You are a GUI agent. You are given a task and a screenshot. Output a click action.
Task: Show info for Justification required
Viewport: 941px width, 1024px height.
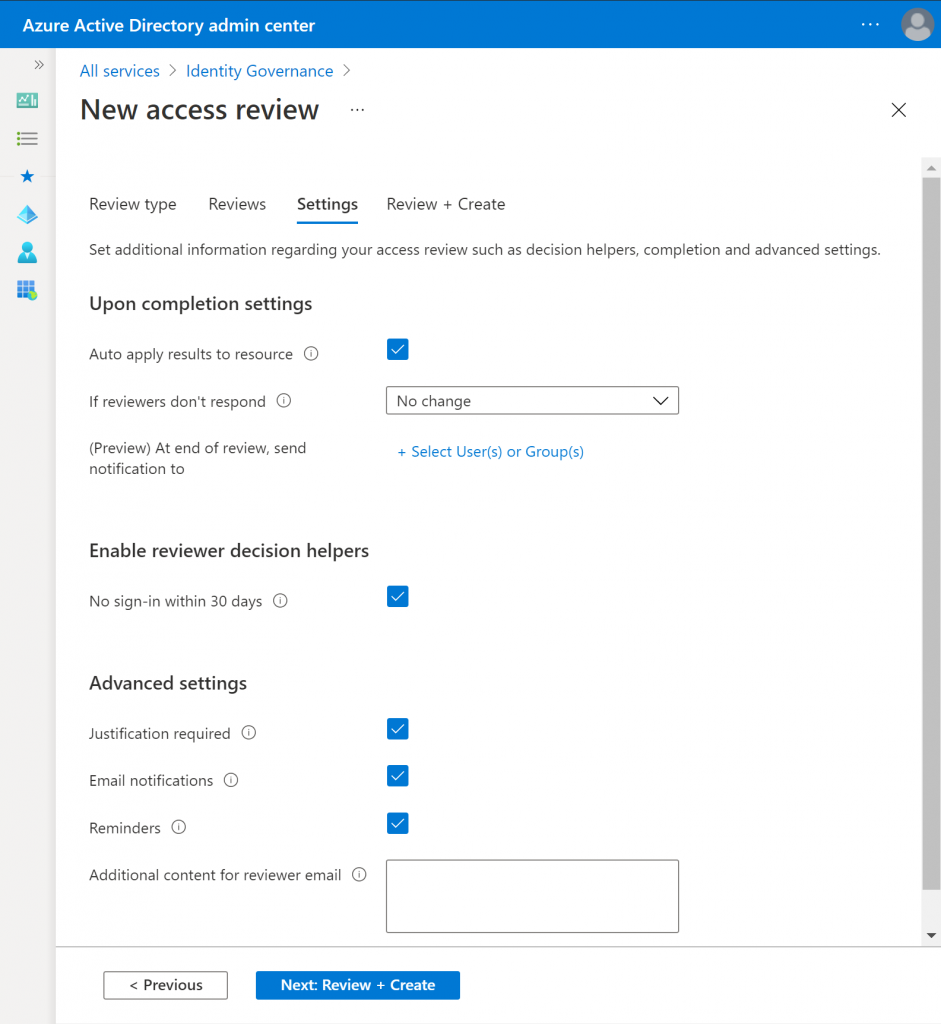pyautogui.click(x=249, y=733)
